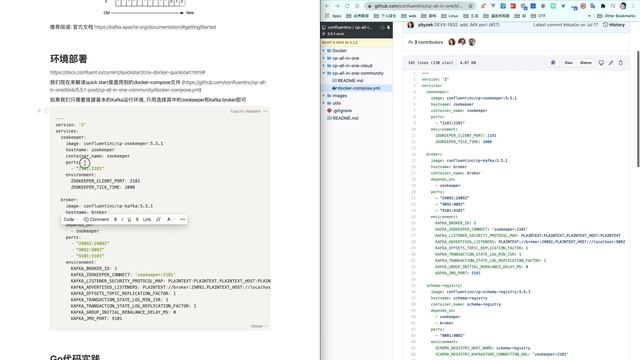The image size is (640, 360).
Task: Open the code block more options menu
Action: click(266, 111)
